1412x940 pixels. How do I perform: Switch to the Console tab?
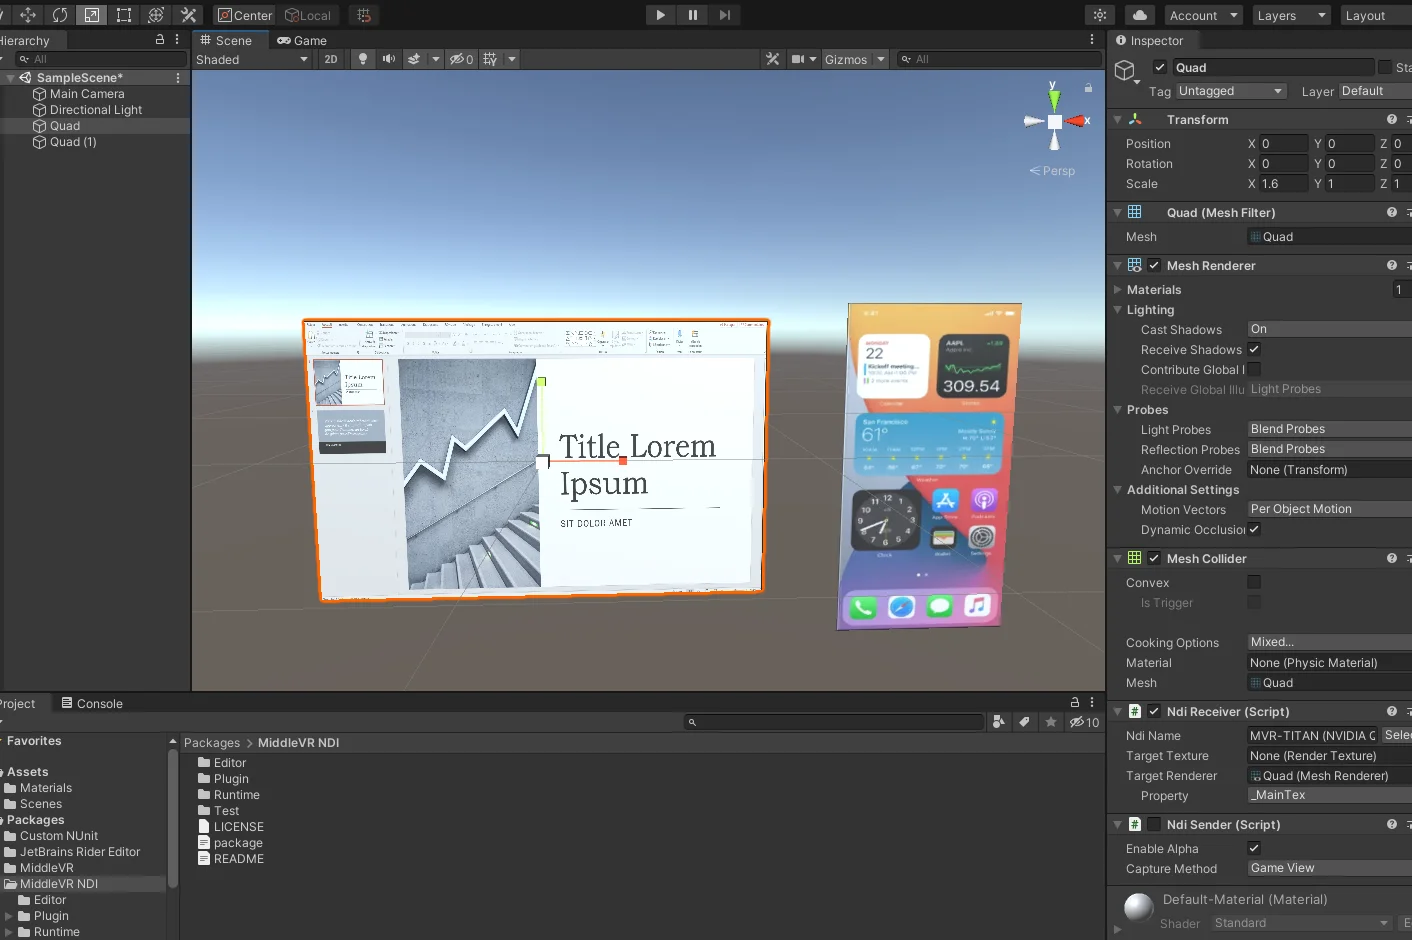(x=92, y=703)
